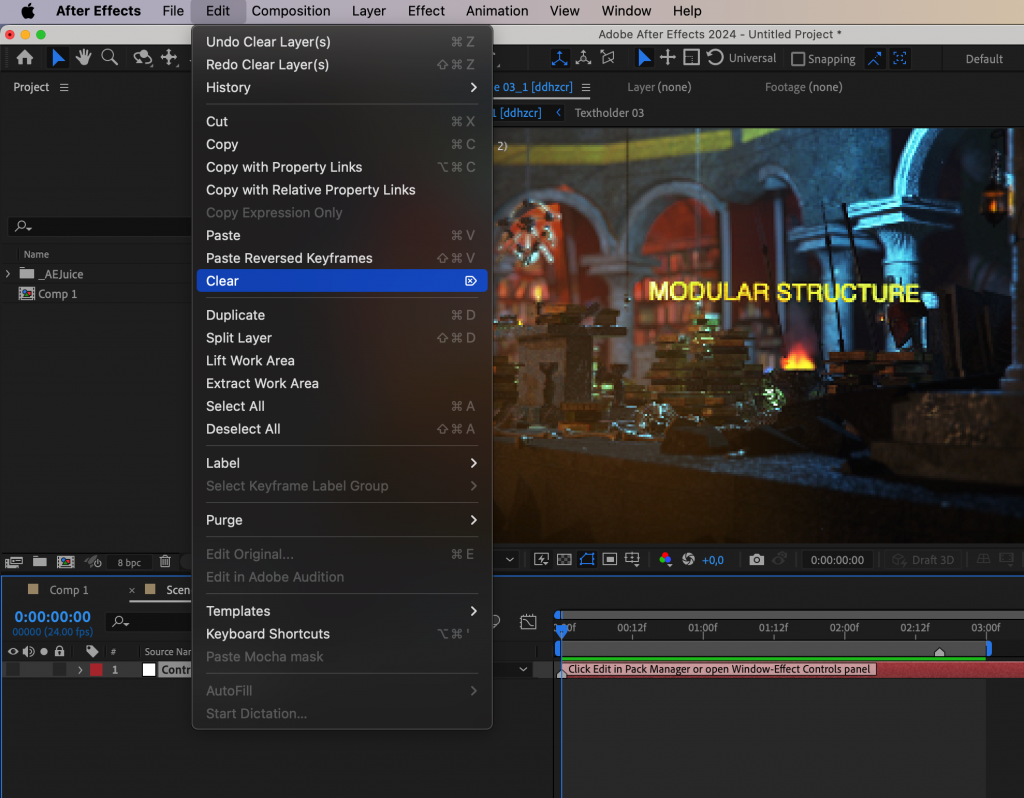1024x798 pixels.
Task: Click the trash can to delete selected item
Action: click(x=166, y=562)
